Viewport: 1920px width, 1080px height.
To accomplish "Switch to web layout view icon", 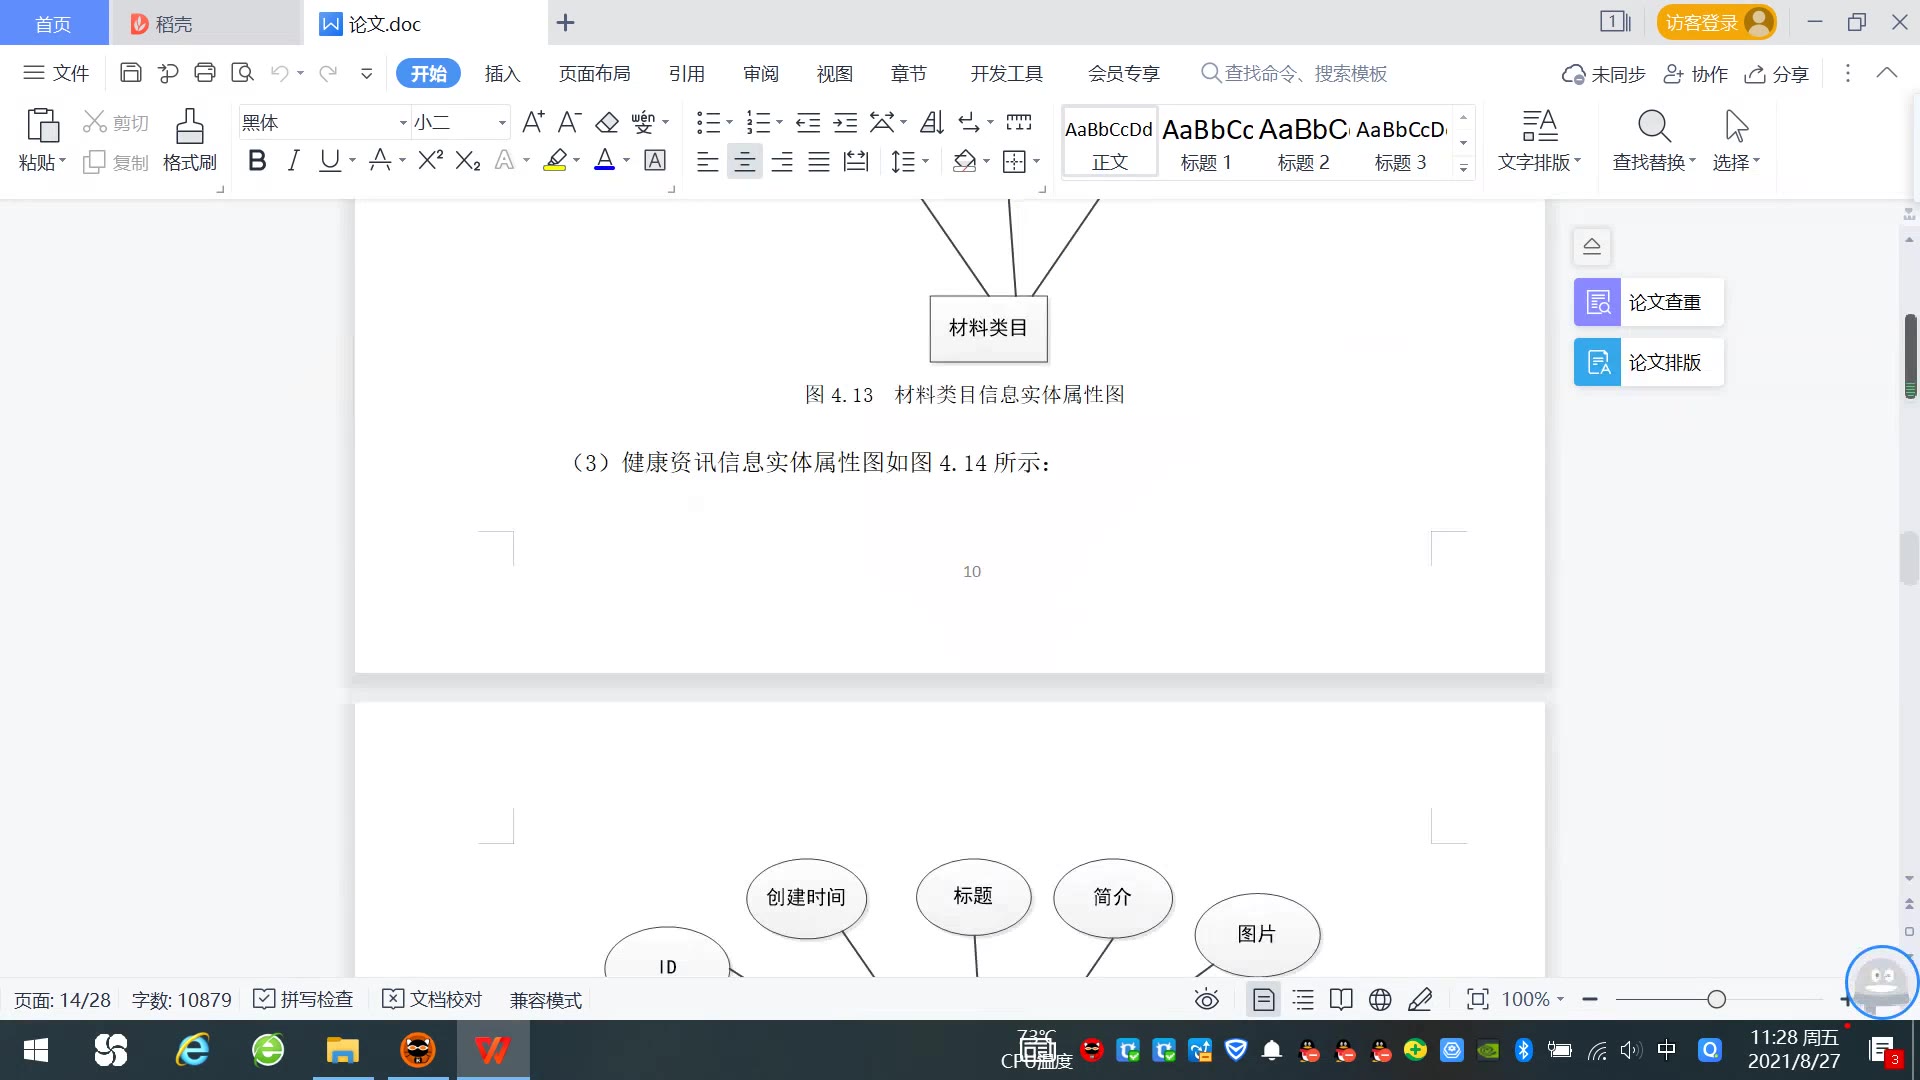I will (1380, 1000).
